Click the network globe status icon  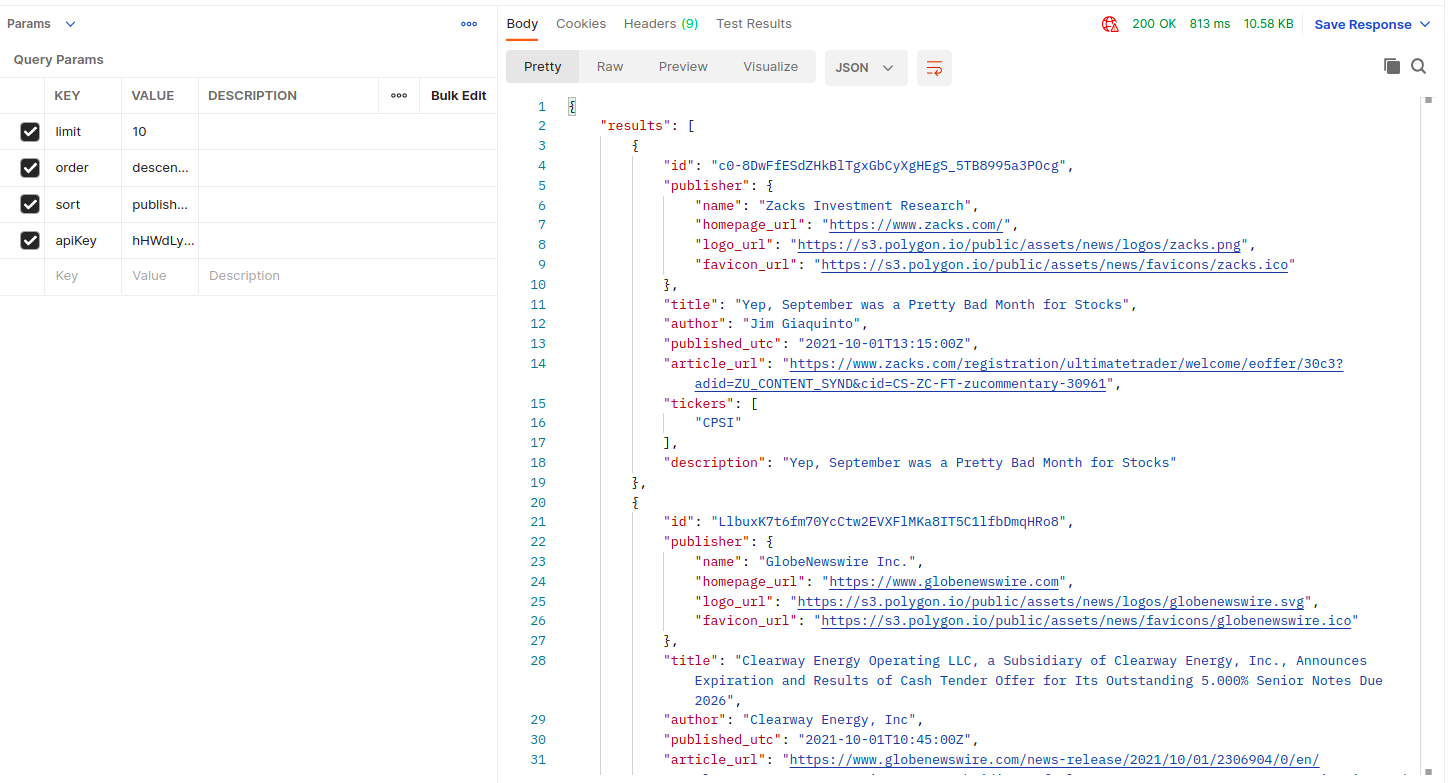tap(1109, 24)
